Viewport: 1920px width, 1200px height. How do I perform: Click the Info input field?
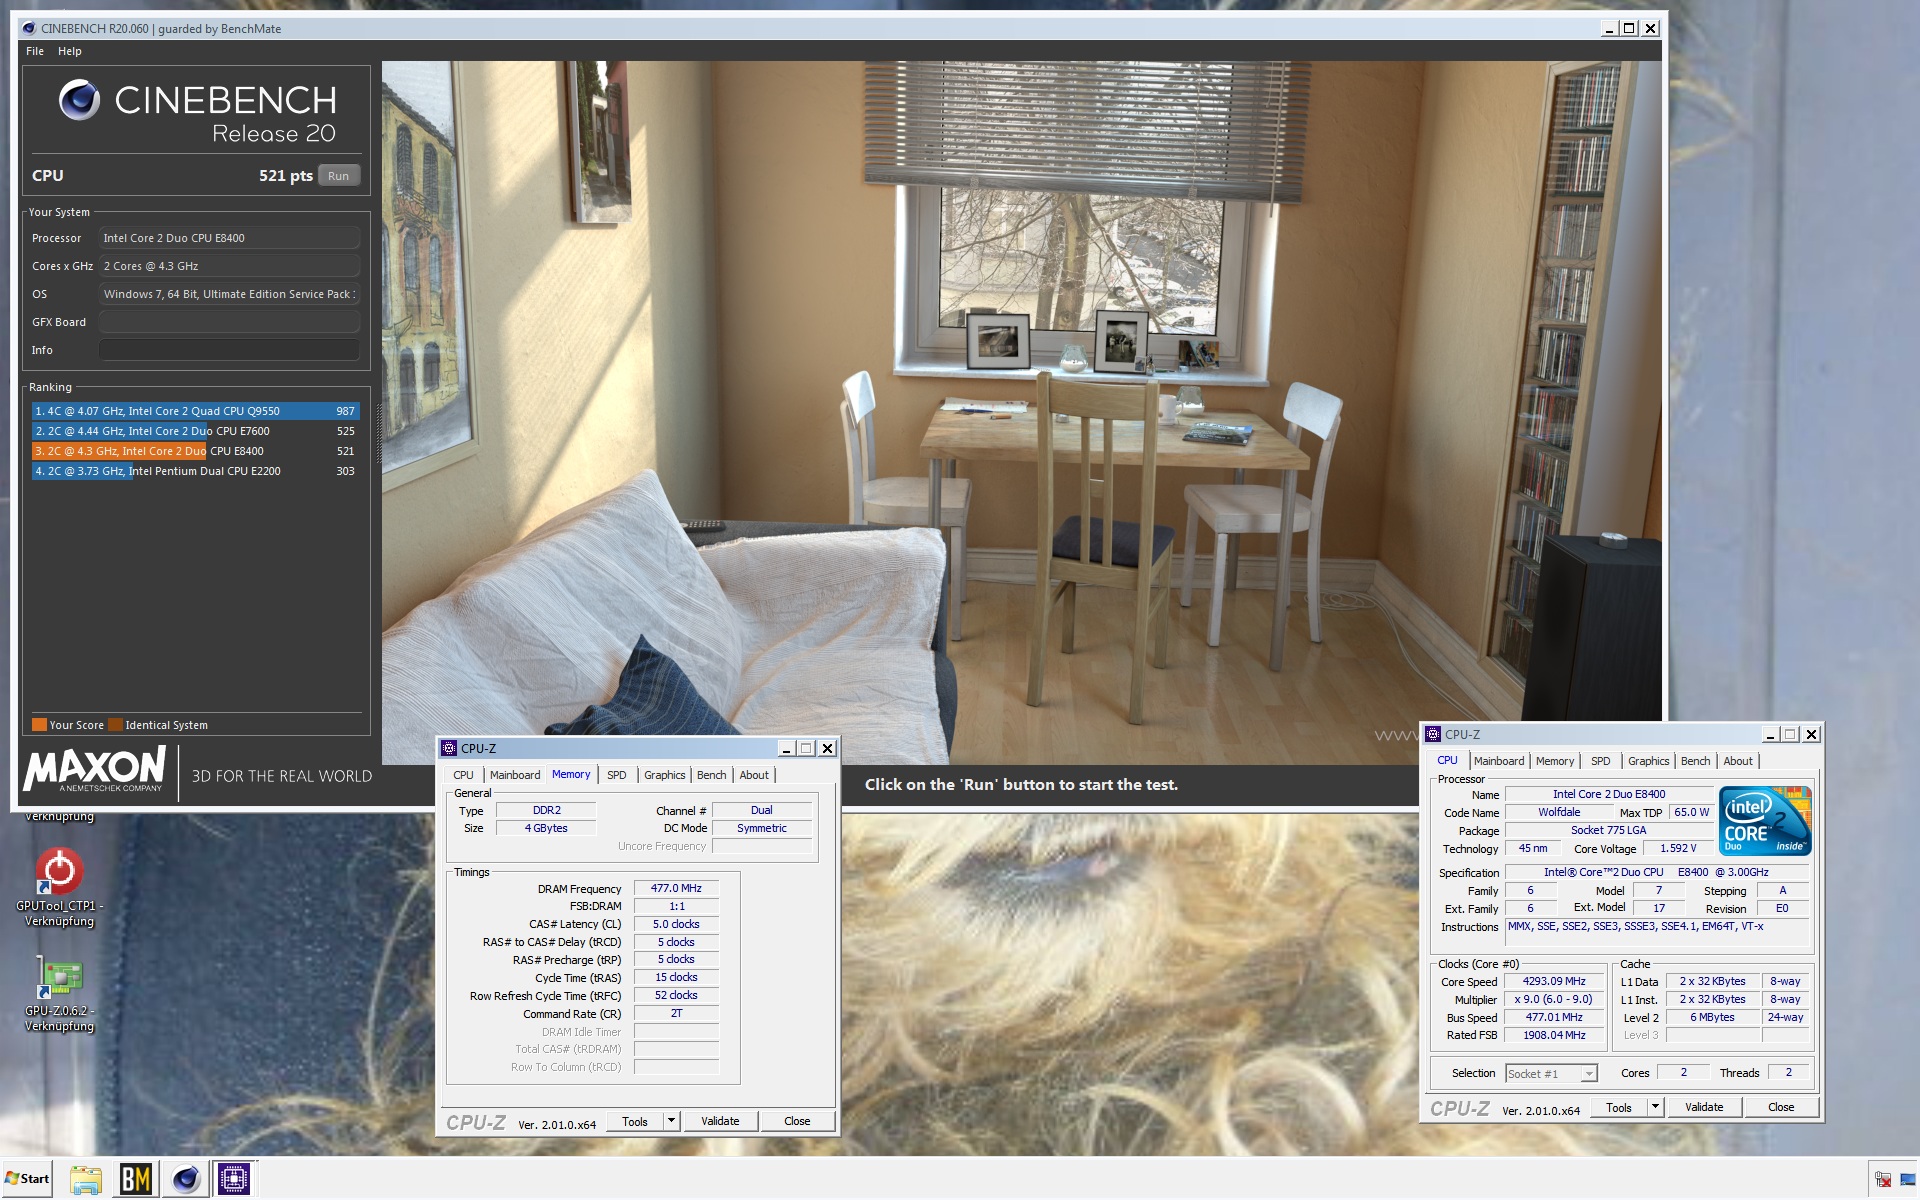click(x=229, y=350)
